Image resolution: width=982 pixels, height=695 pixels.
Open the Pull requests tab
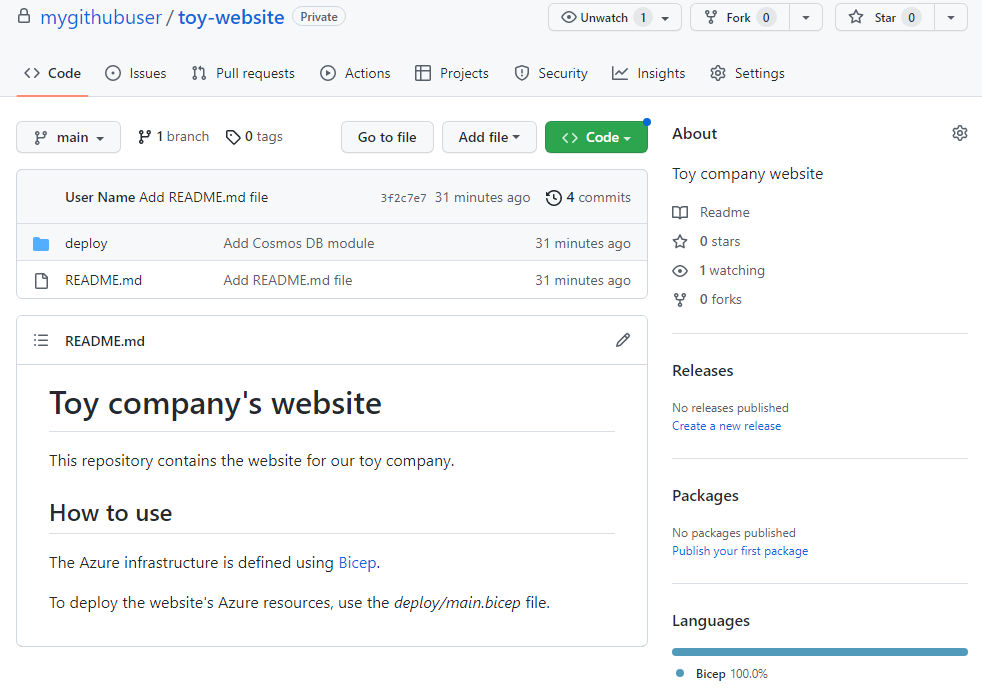[243, 73]
